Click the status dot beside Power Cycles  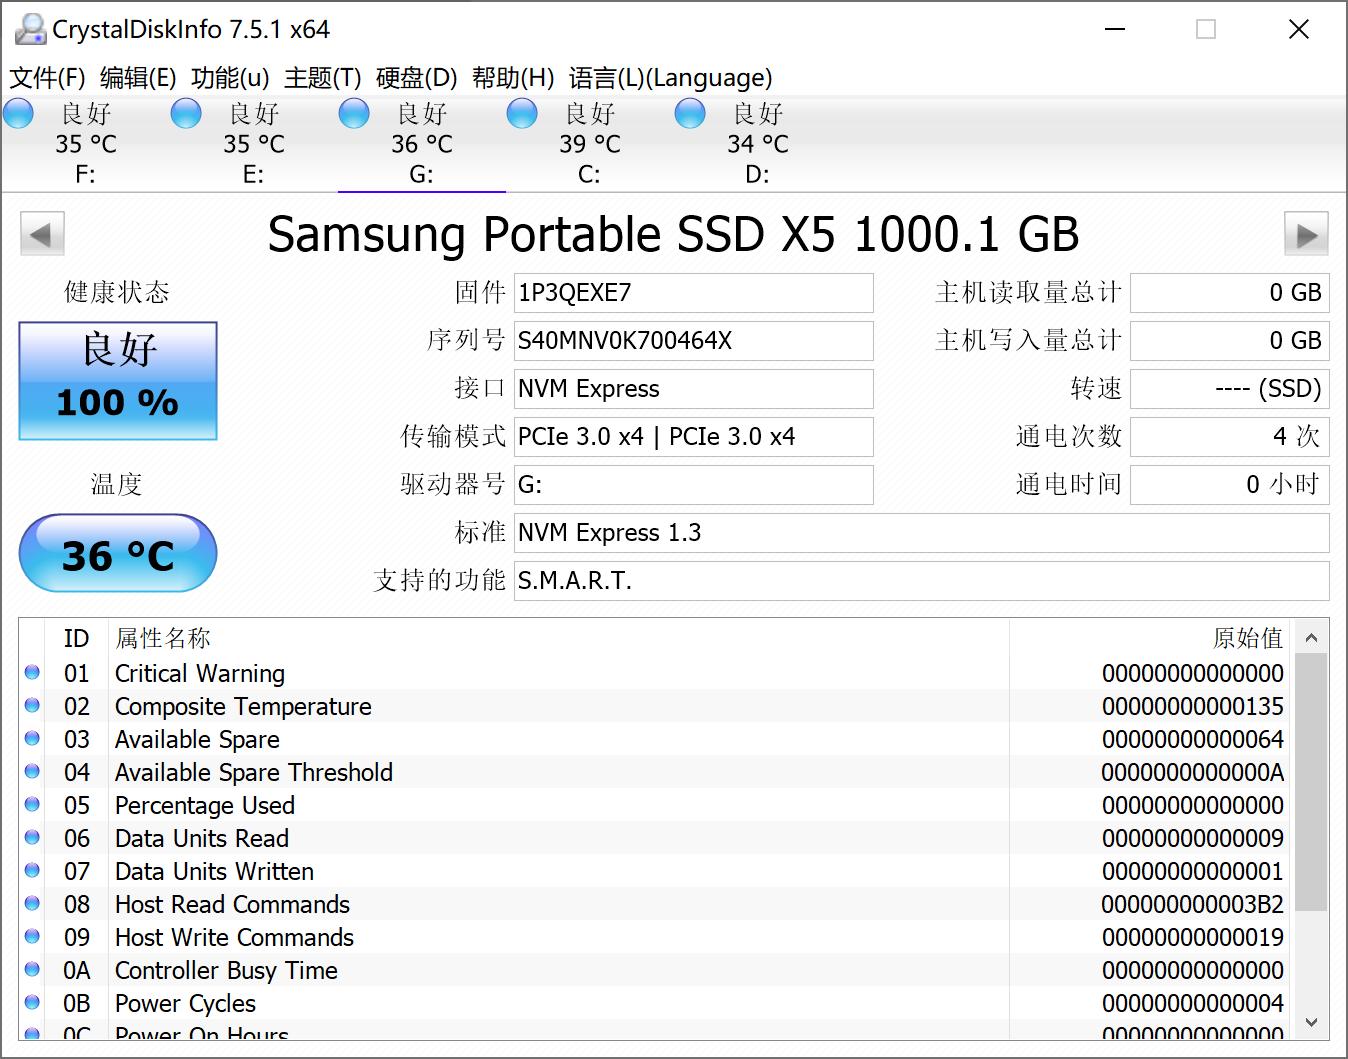click(31, 1003)
